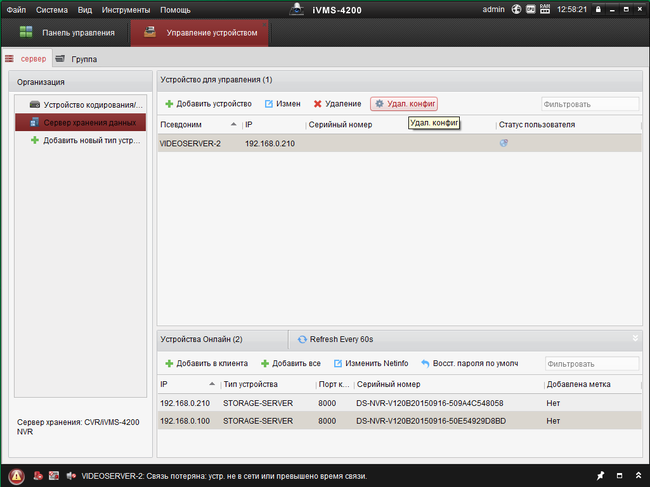
Task: Select managed device IP 192.168.0.210 cell
Action: pyautogui.click(x=270, y=143)
